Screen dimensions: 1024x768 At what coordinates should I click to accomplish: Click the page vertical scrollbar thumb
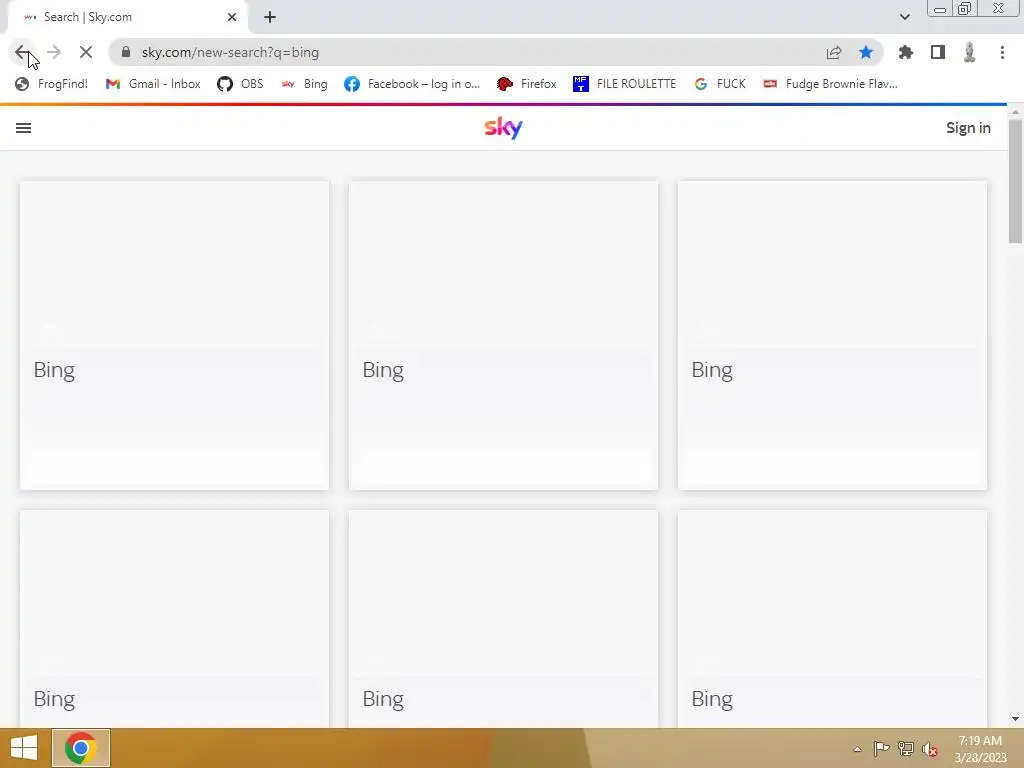click(1015, 182)
